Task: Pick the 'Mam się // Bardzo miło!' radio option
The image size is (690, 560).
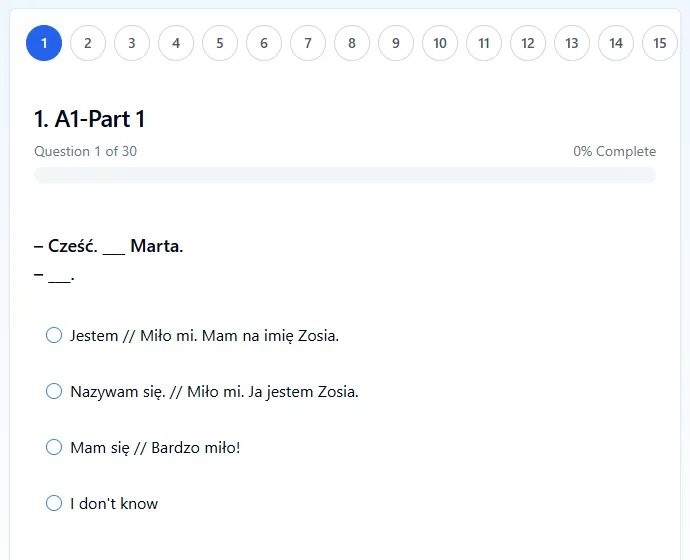Action: [x=54, y=447]
